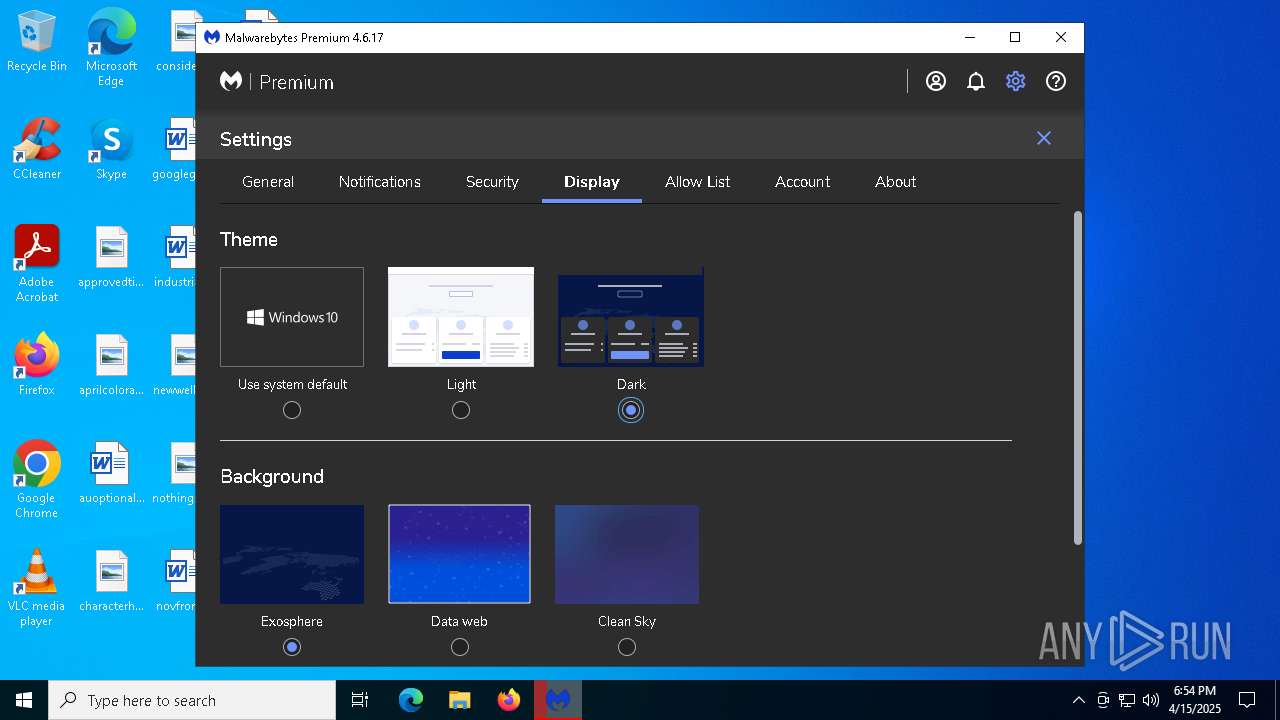Select the aprilcolora... image file on desktop
The width and height of the screenshot is (1280, 720).
tap(111, 366)
